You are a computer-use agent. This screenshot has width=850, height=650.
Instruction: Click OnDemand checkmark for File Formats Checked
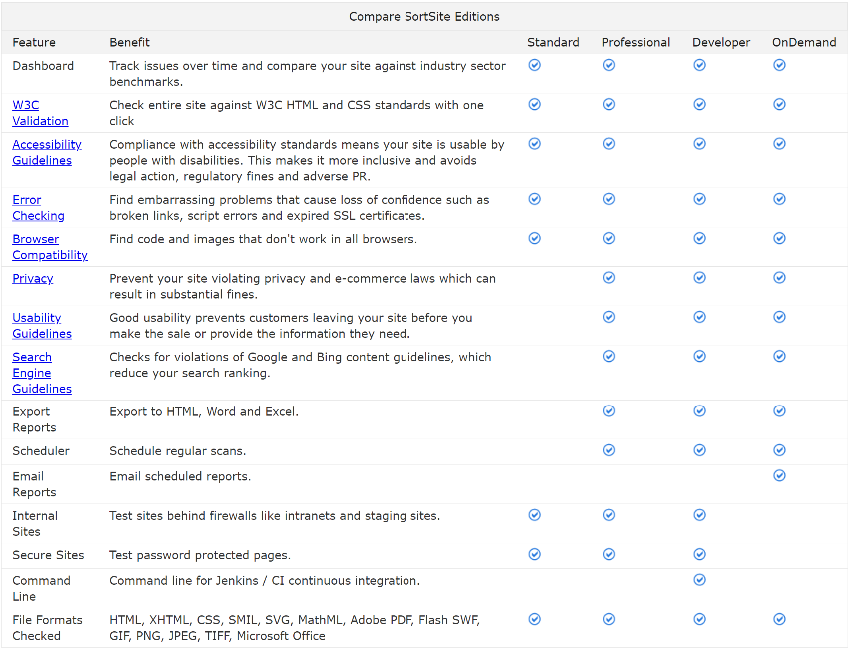[779, 619]
